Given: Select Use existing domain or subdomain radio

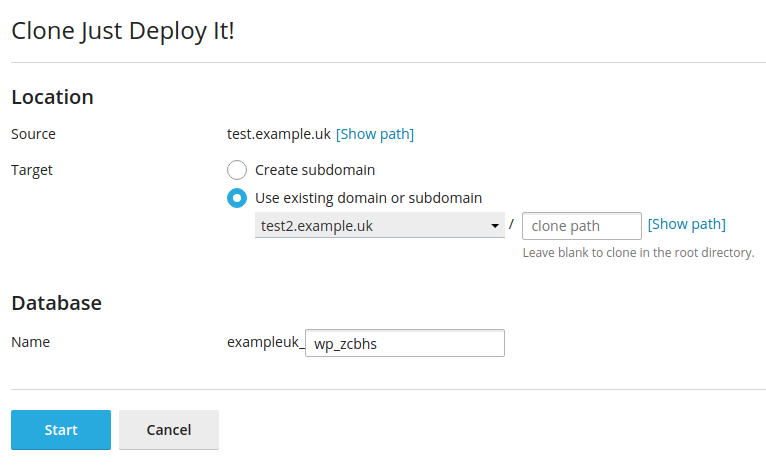Looking at the screenshot, I should [237, 198].
